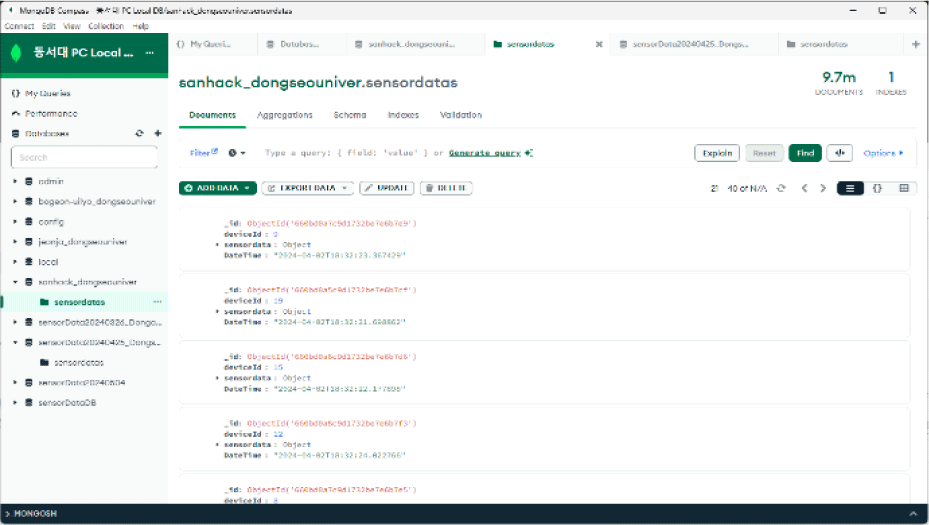The width and height of the screenshot is (929, 525).
Task: Expand the sensorDataDB database
Action: (15, 403)
